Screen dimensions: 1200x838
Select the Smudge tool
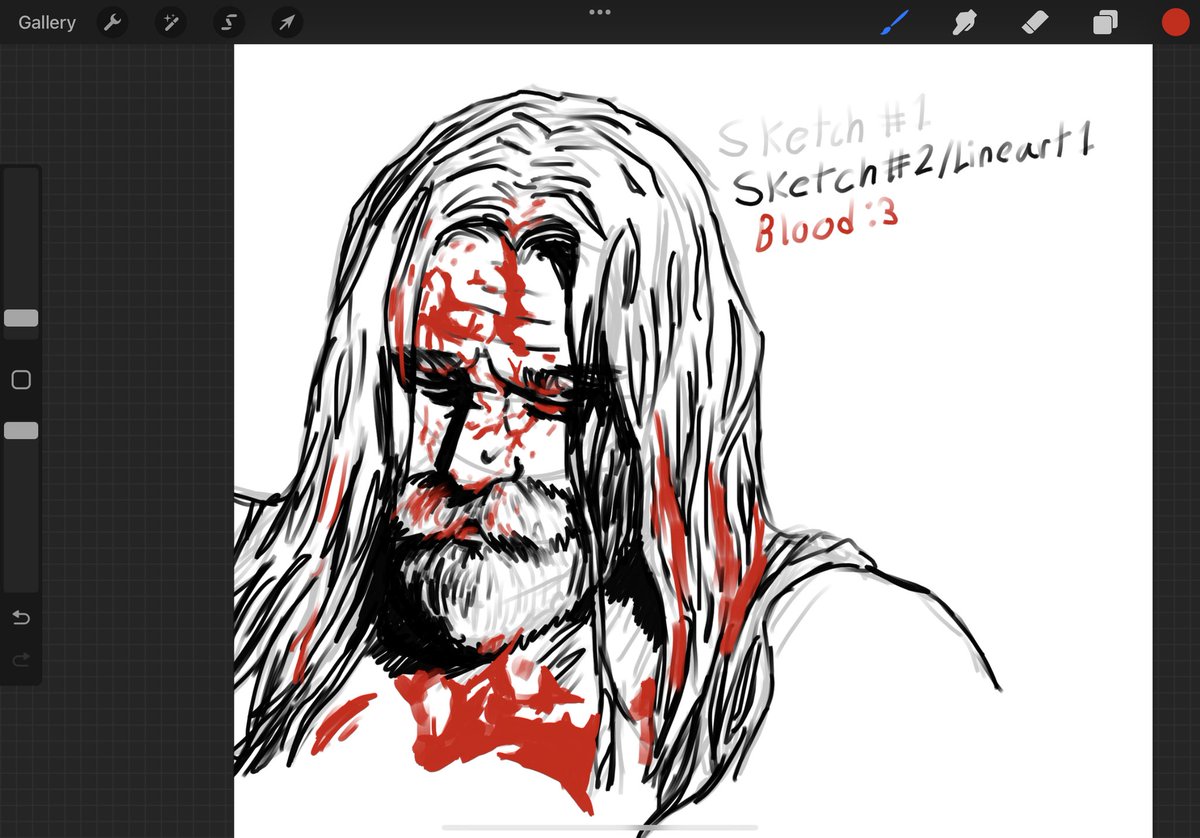(965, 22)
